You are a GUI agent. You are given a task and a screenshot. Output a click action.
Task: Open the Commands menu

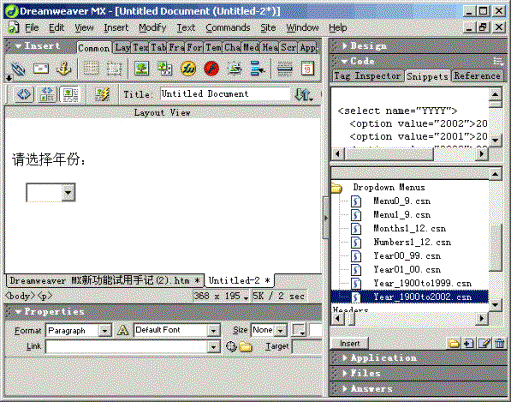(x=228, y=28)
